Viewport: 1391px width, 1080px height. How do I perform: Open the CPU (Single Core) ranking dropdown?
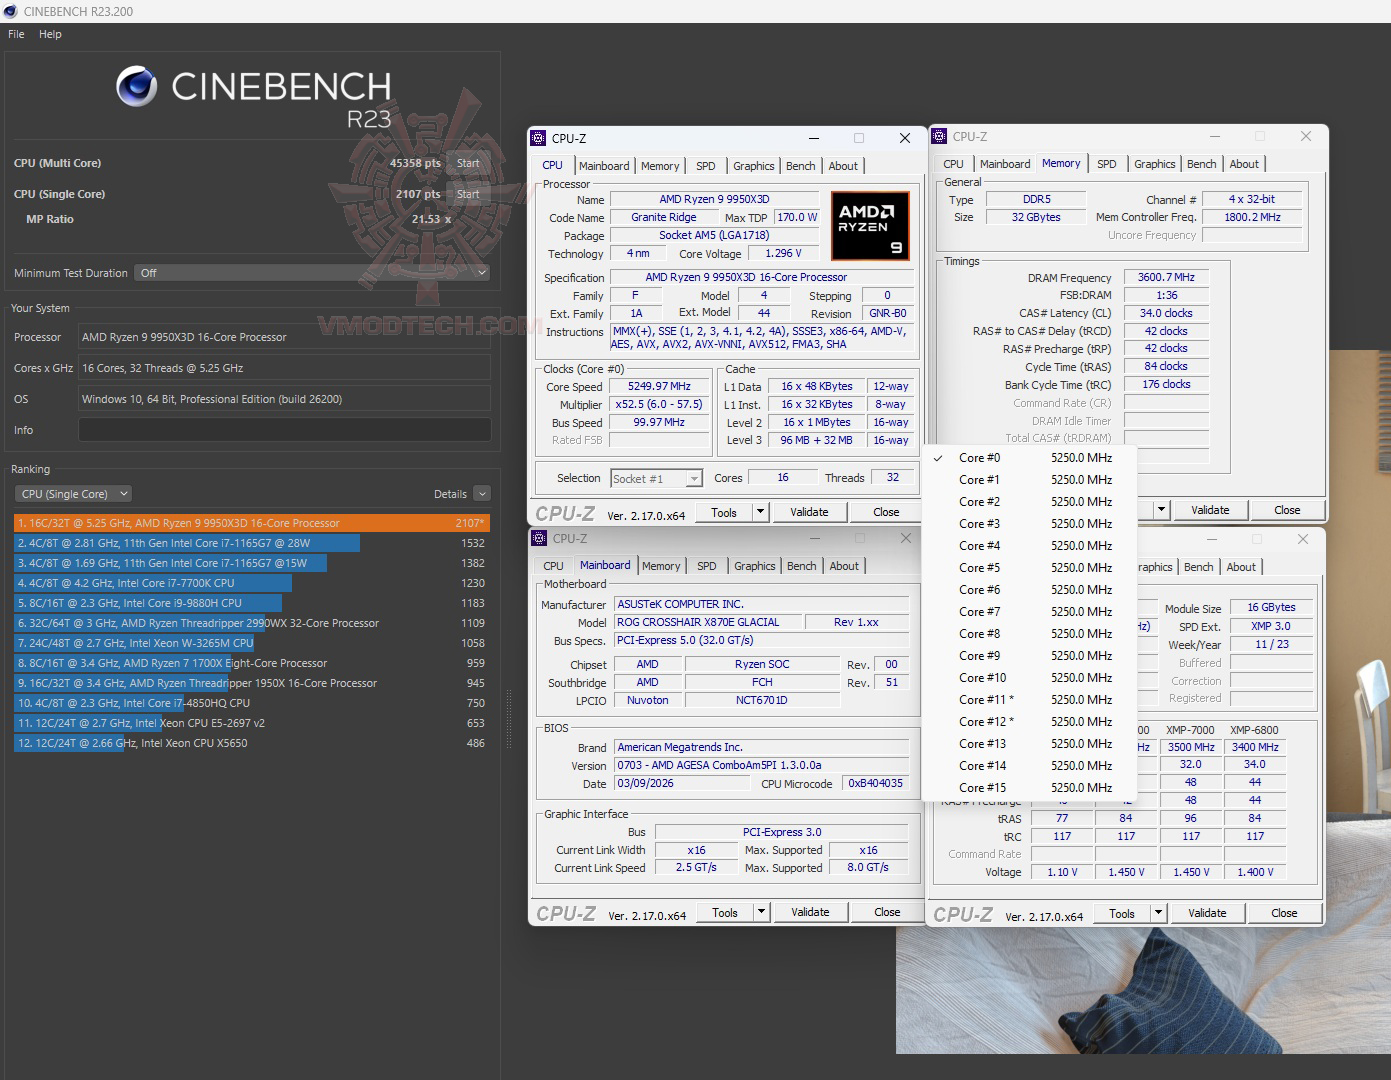[73, 494]
